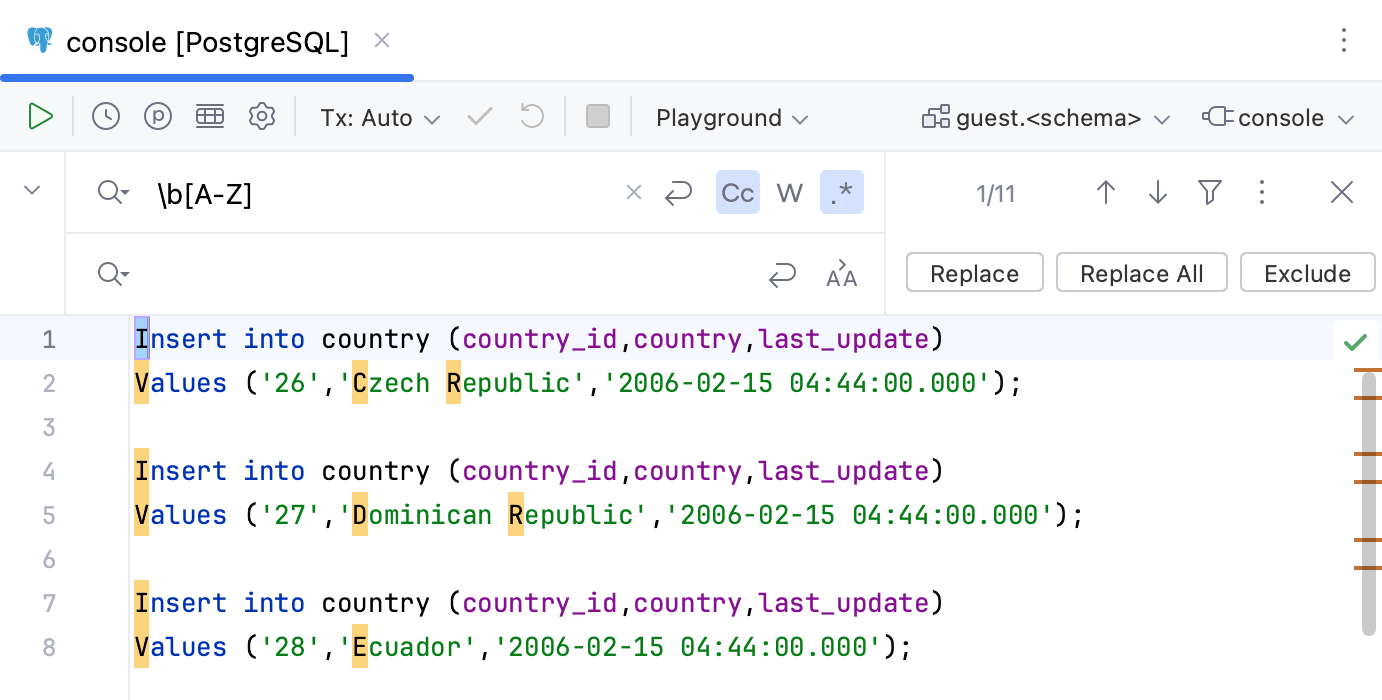Open the search filter funnel icon
The image size is (1382, 700).
[x=1210, y=193]
